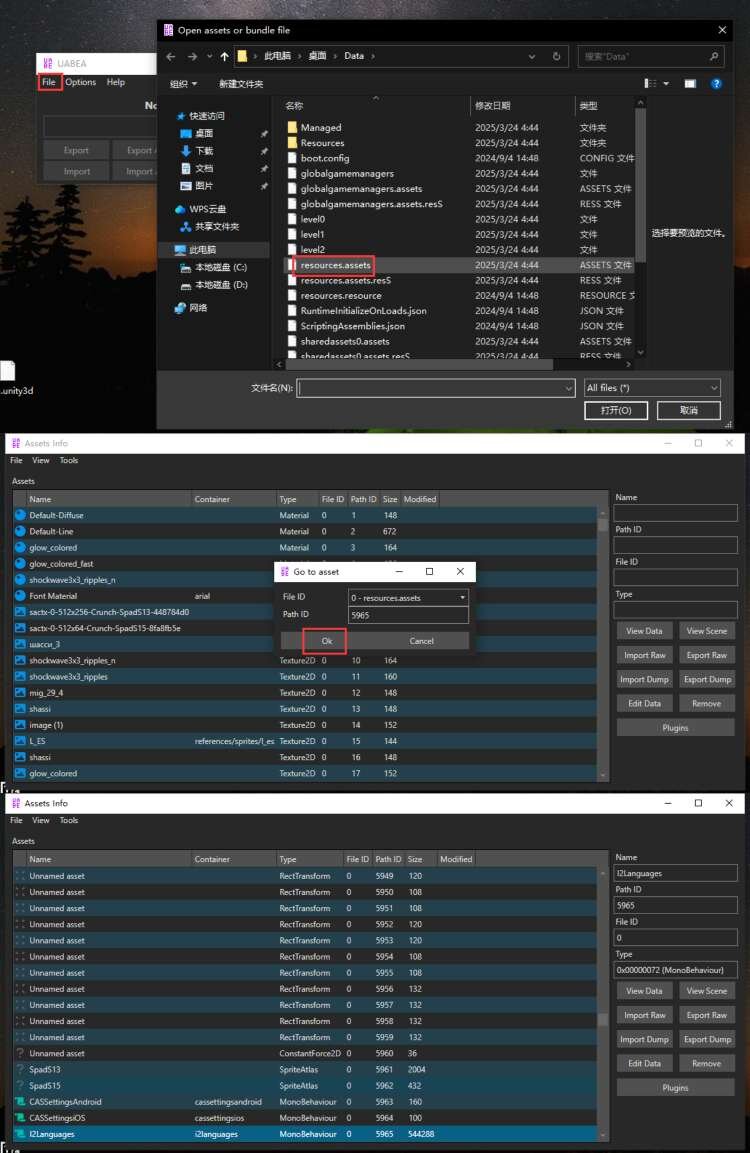Click the forward arrow in the Open dialog

[x=192, y=57]
